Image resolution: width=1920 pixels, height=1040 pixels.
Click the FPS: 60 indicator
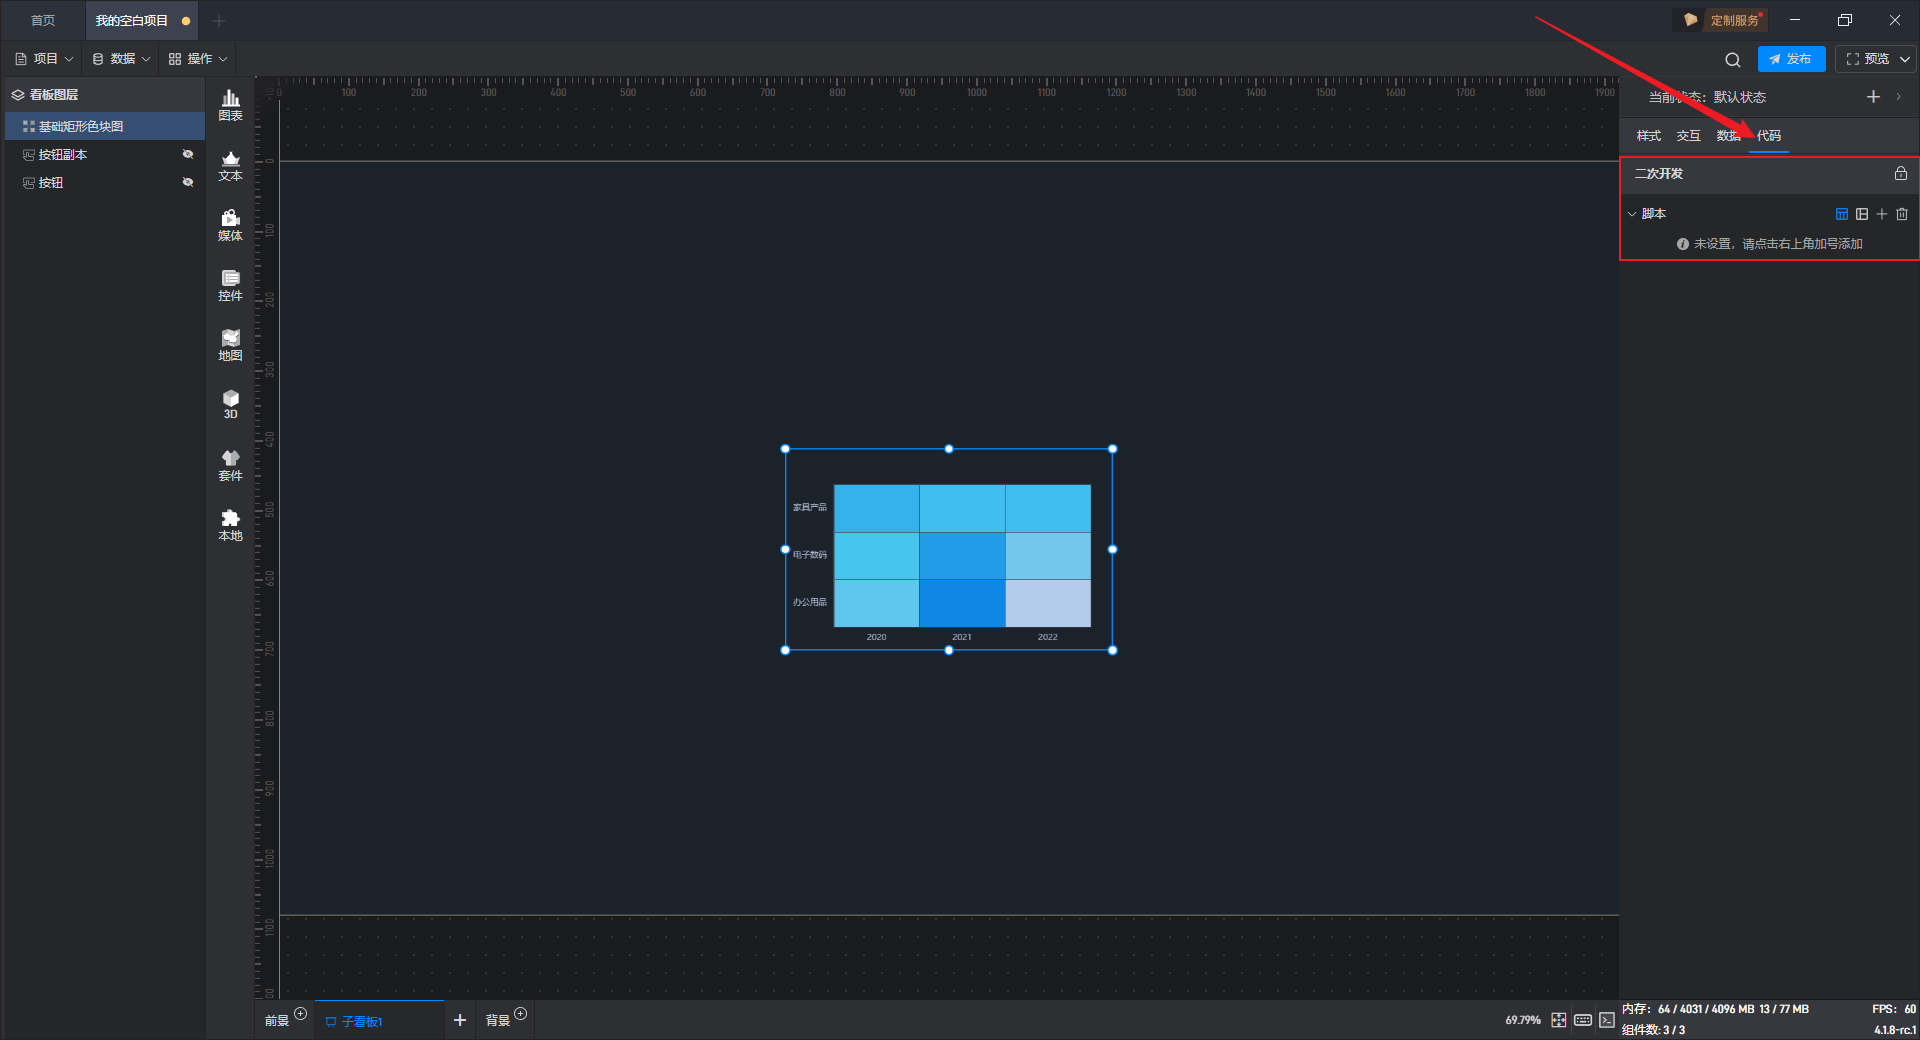pyautogui.click(x=1894, y=1009)
